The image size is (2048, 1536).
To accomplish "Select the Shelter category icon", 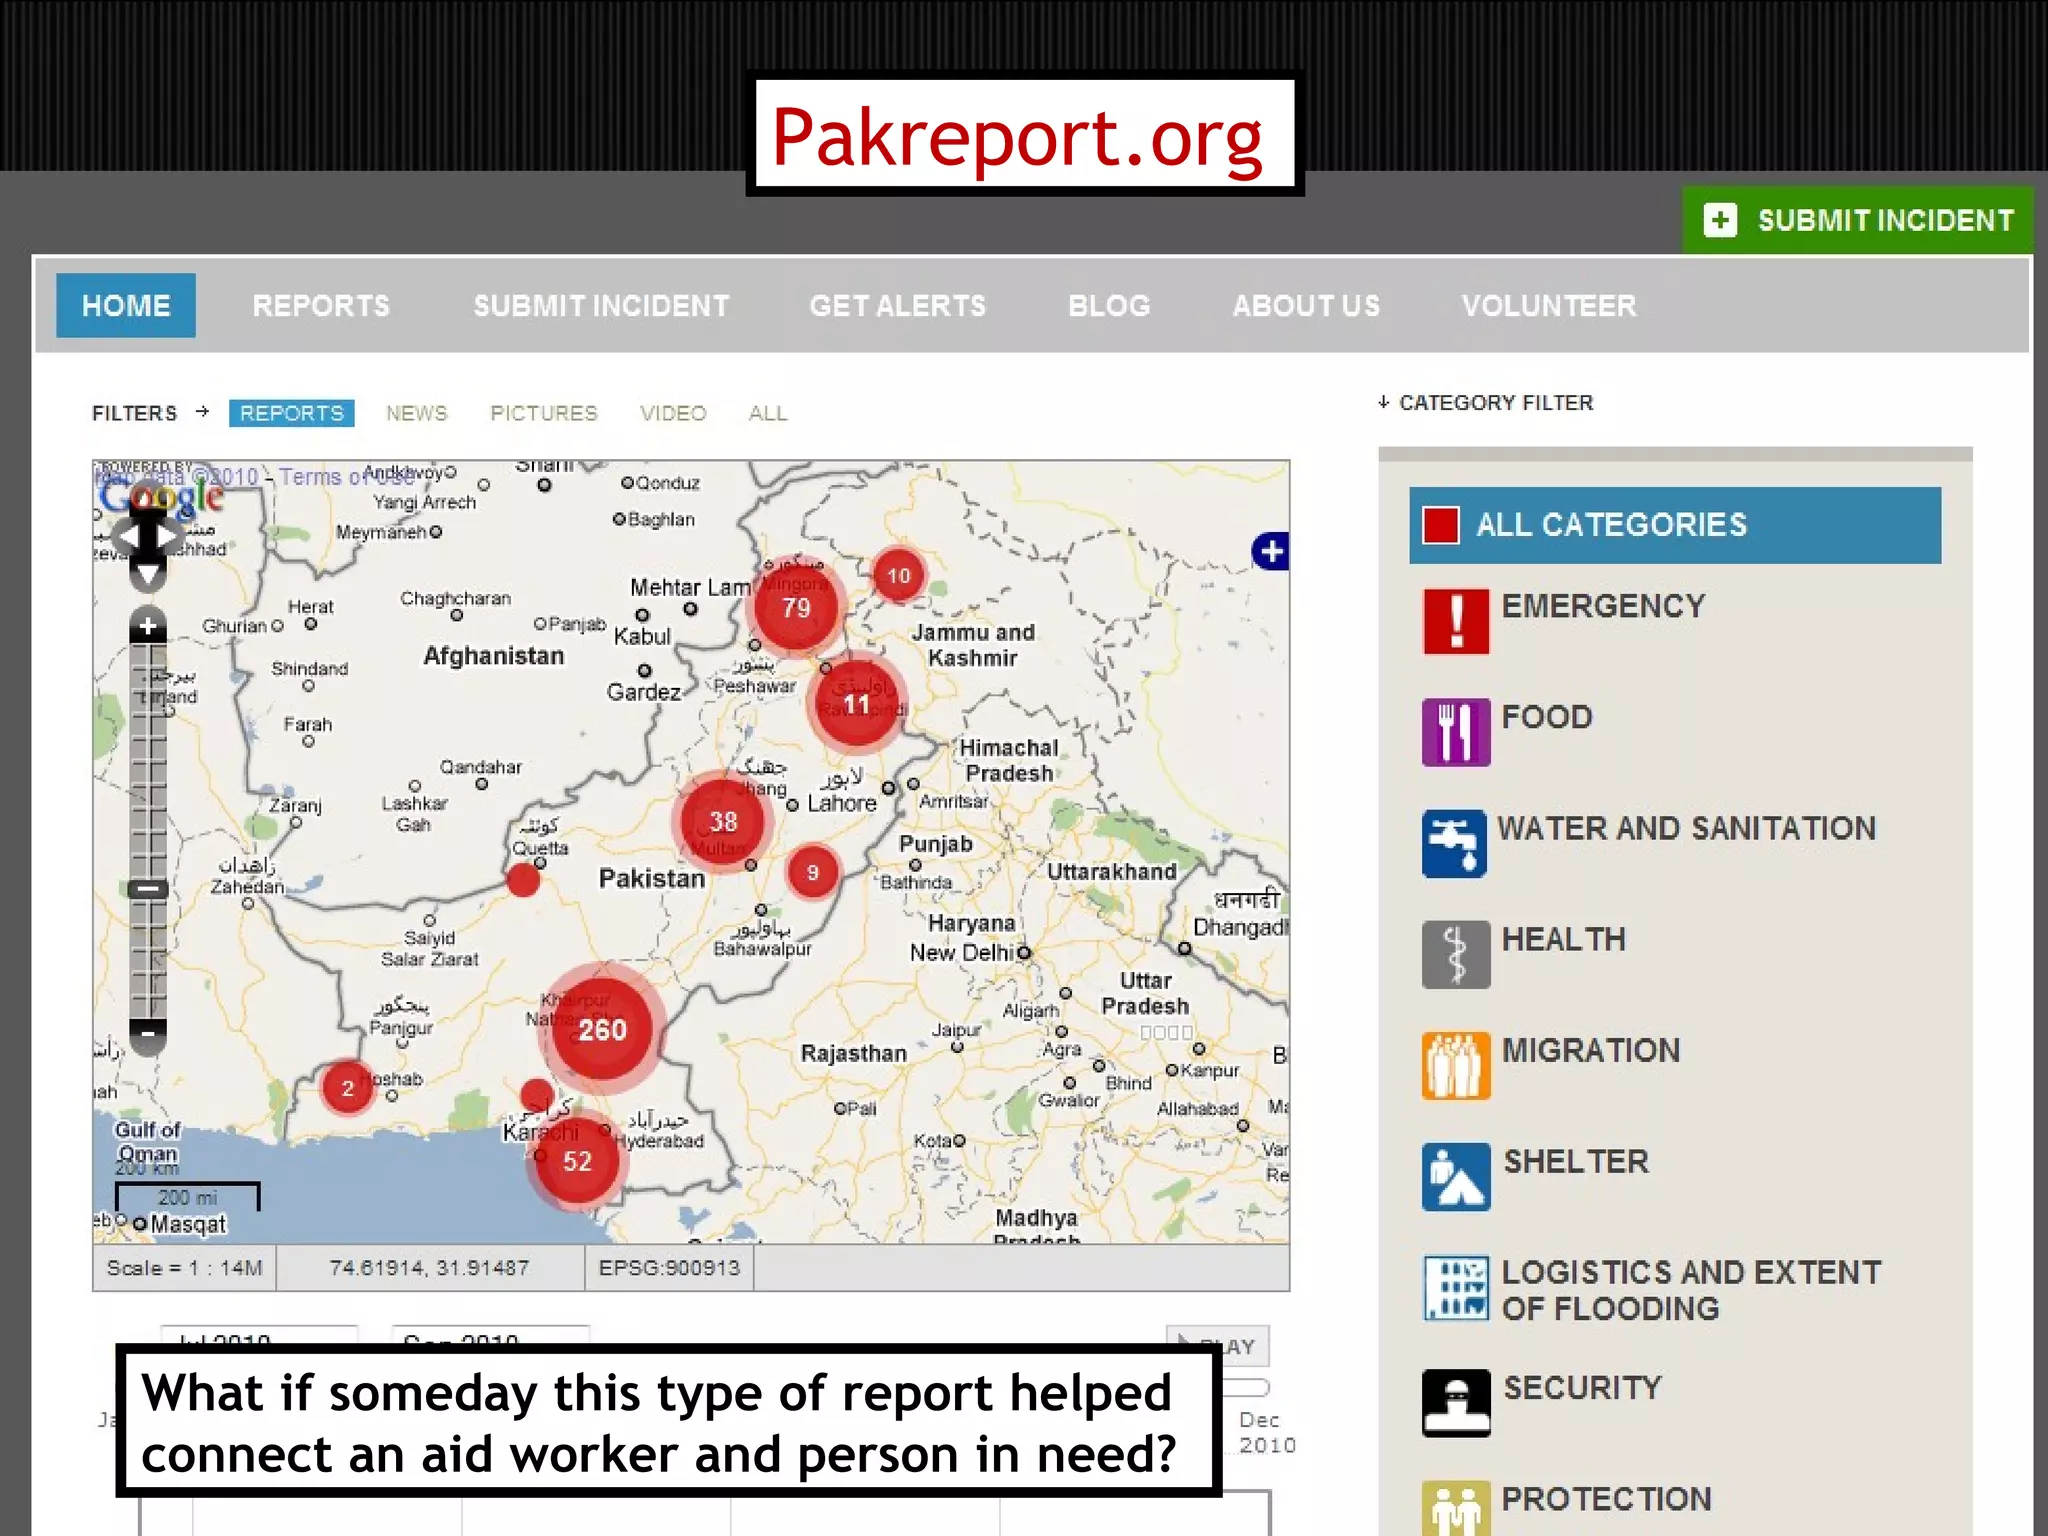I will pyautogui.click(x=1456, y=1176).
